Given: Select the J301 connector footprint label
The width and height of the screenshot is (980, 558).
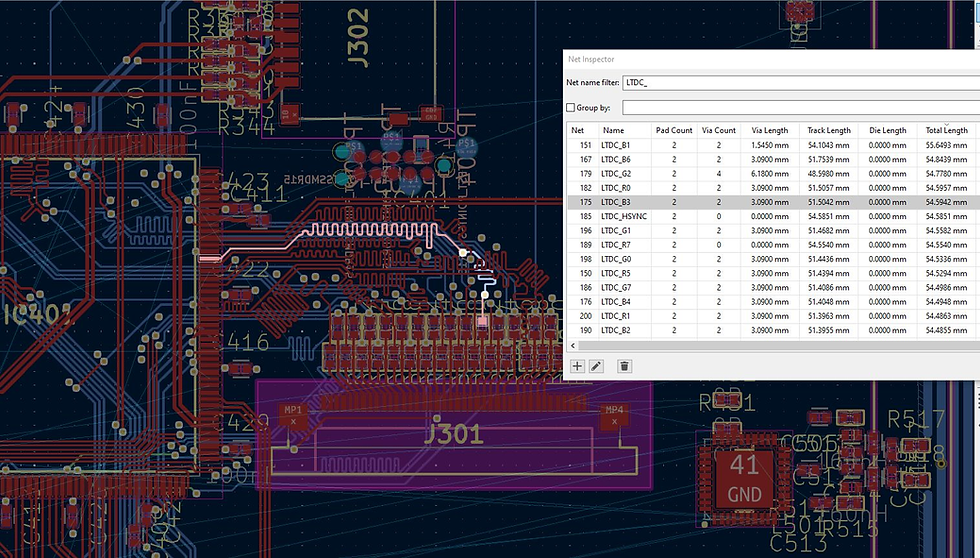Looking at the screenshot, I should pos(453,434).
